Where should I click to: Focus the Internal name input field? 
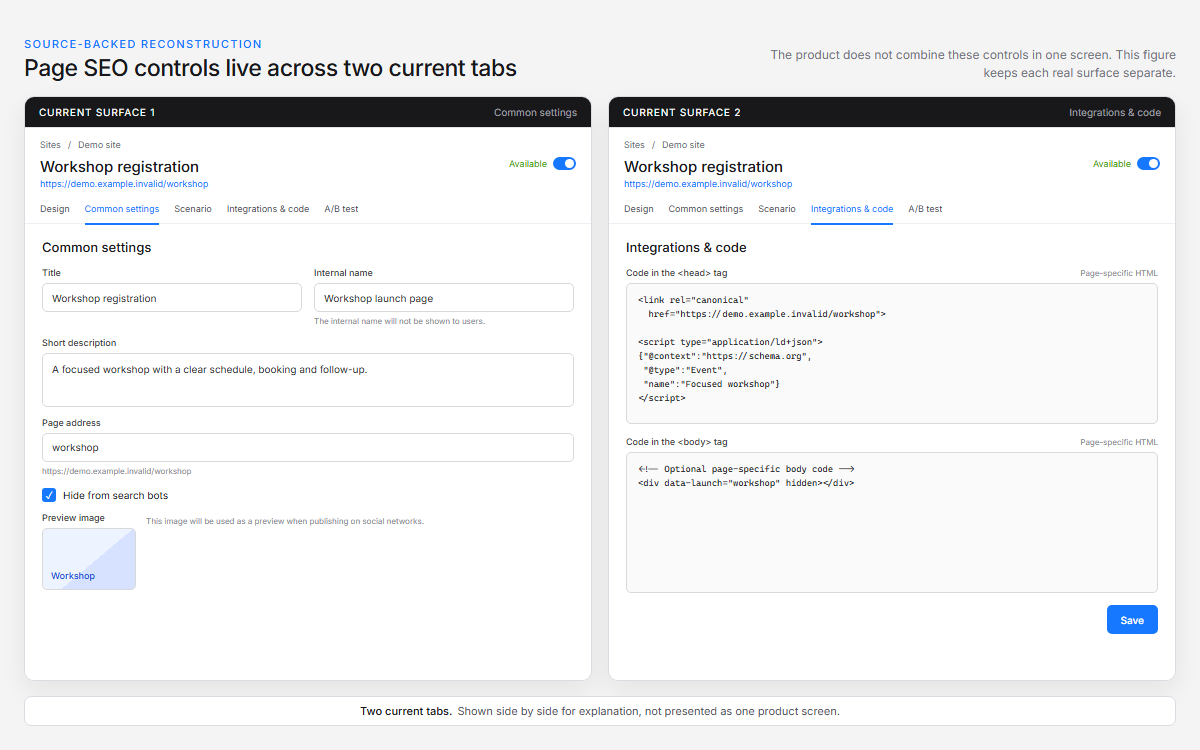click(x=444, y=298)
